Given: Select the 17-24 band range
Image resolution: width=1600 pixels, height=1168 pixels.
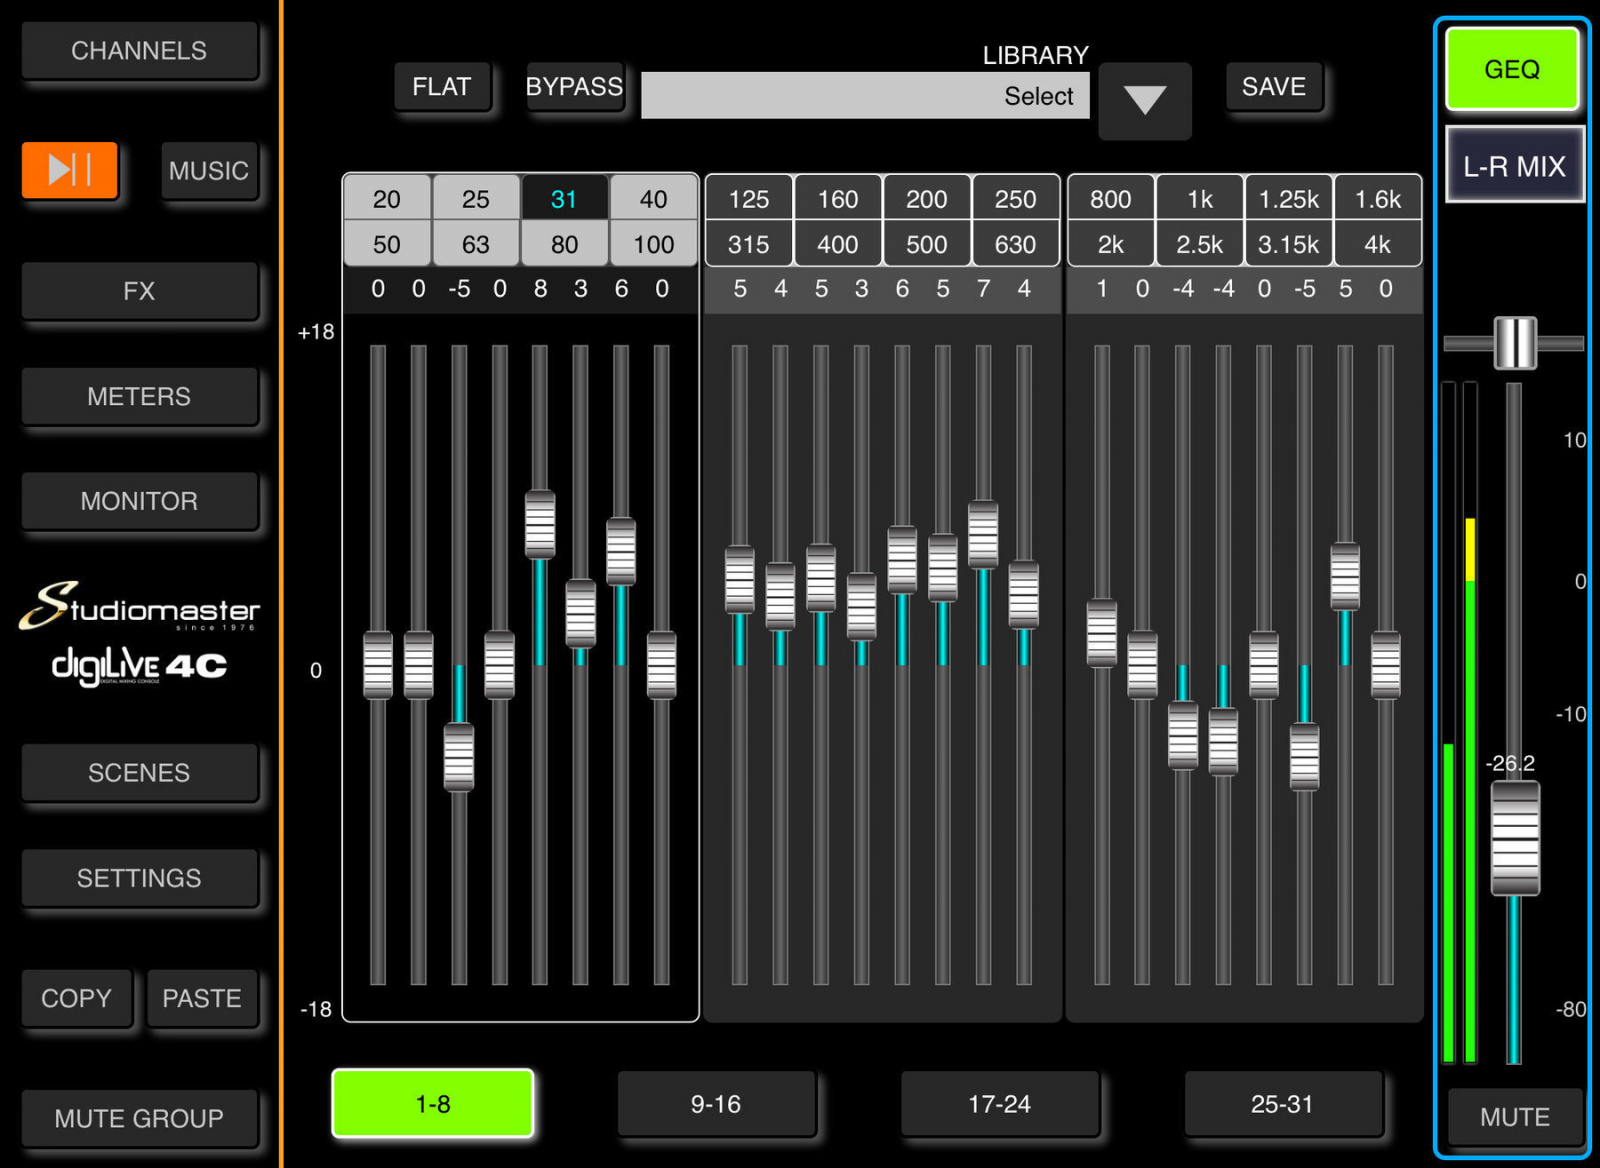Looking at the screenshot, I should [x=999, y=1104].
